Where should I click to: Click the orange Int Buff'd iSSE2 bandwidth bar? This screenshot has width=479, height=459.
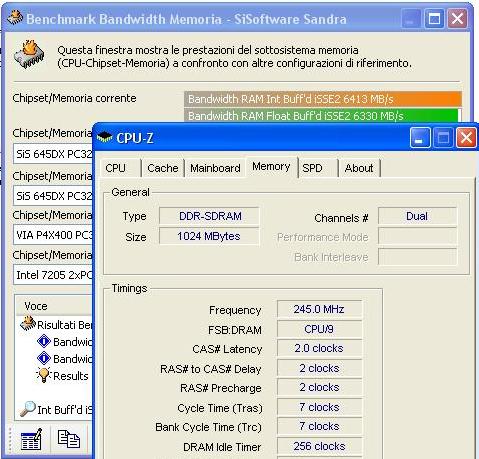click(x=323, y=99)
